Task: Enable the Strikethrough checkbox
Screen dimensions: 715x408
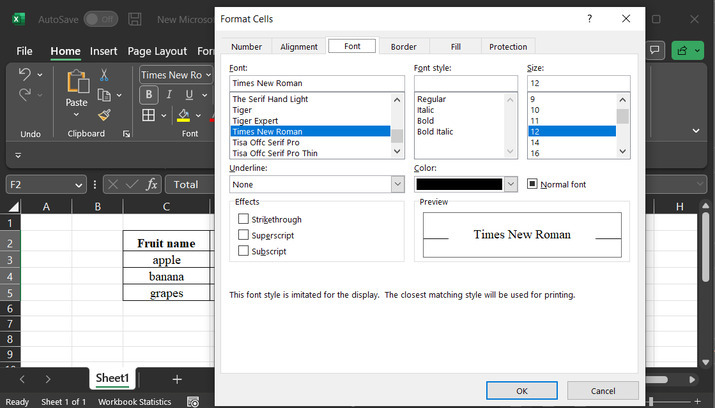Action: pos(244,219)
